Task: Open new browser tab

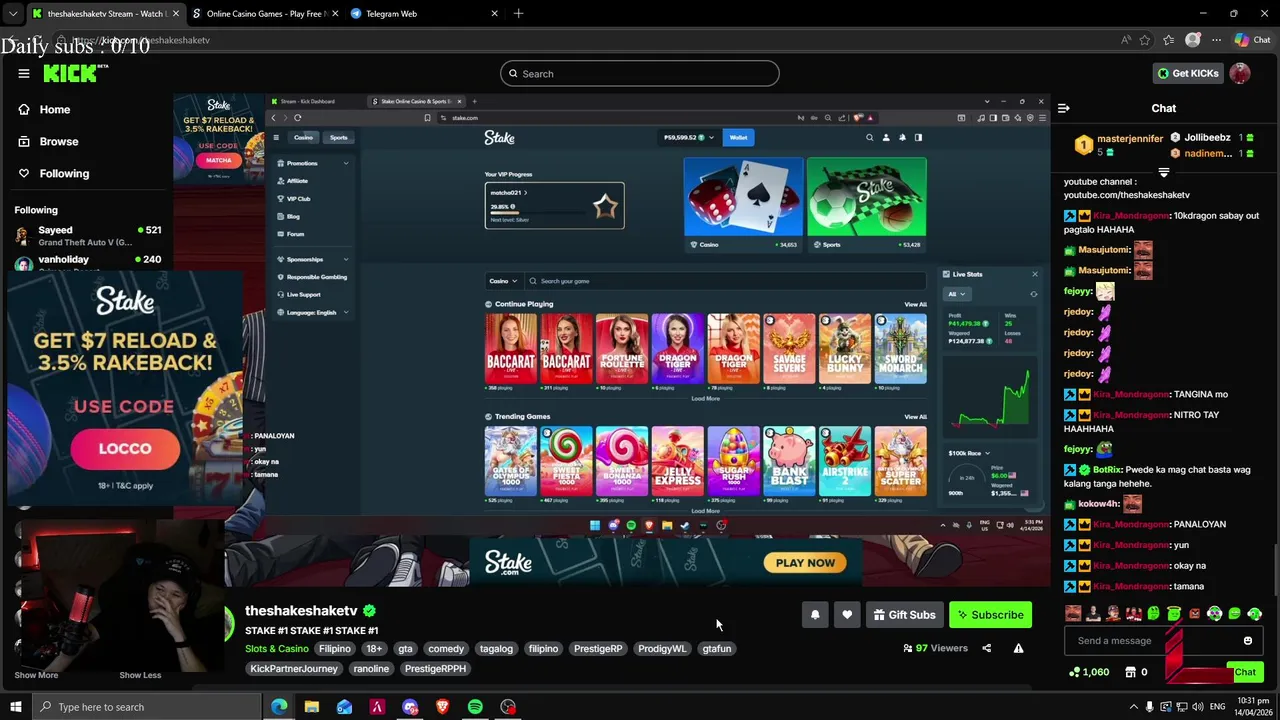Action: [518, 13]
